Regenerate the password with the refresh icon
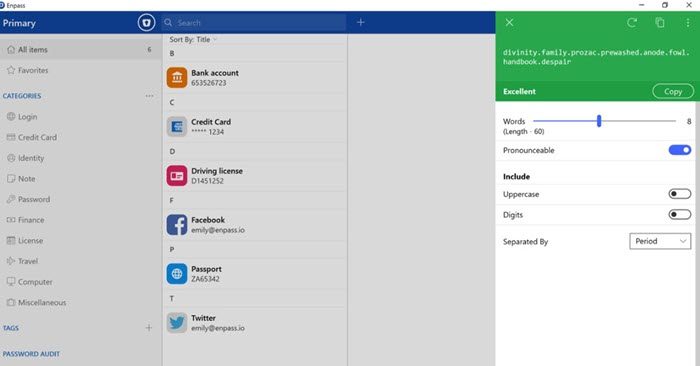 click(x=632, y=22)
